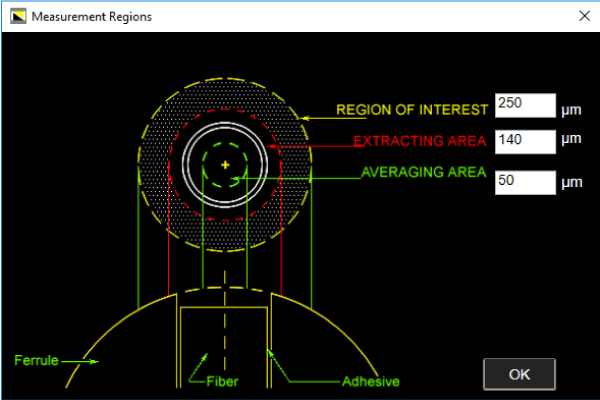Click the 'EXTRACTING AREA' label
The height and width of the screenshot is (400, 600).
[420, 141]
